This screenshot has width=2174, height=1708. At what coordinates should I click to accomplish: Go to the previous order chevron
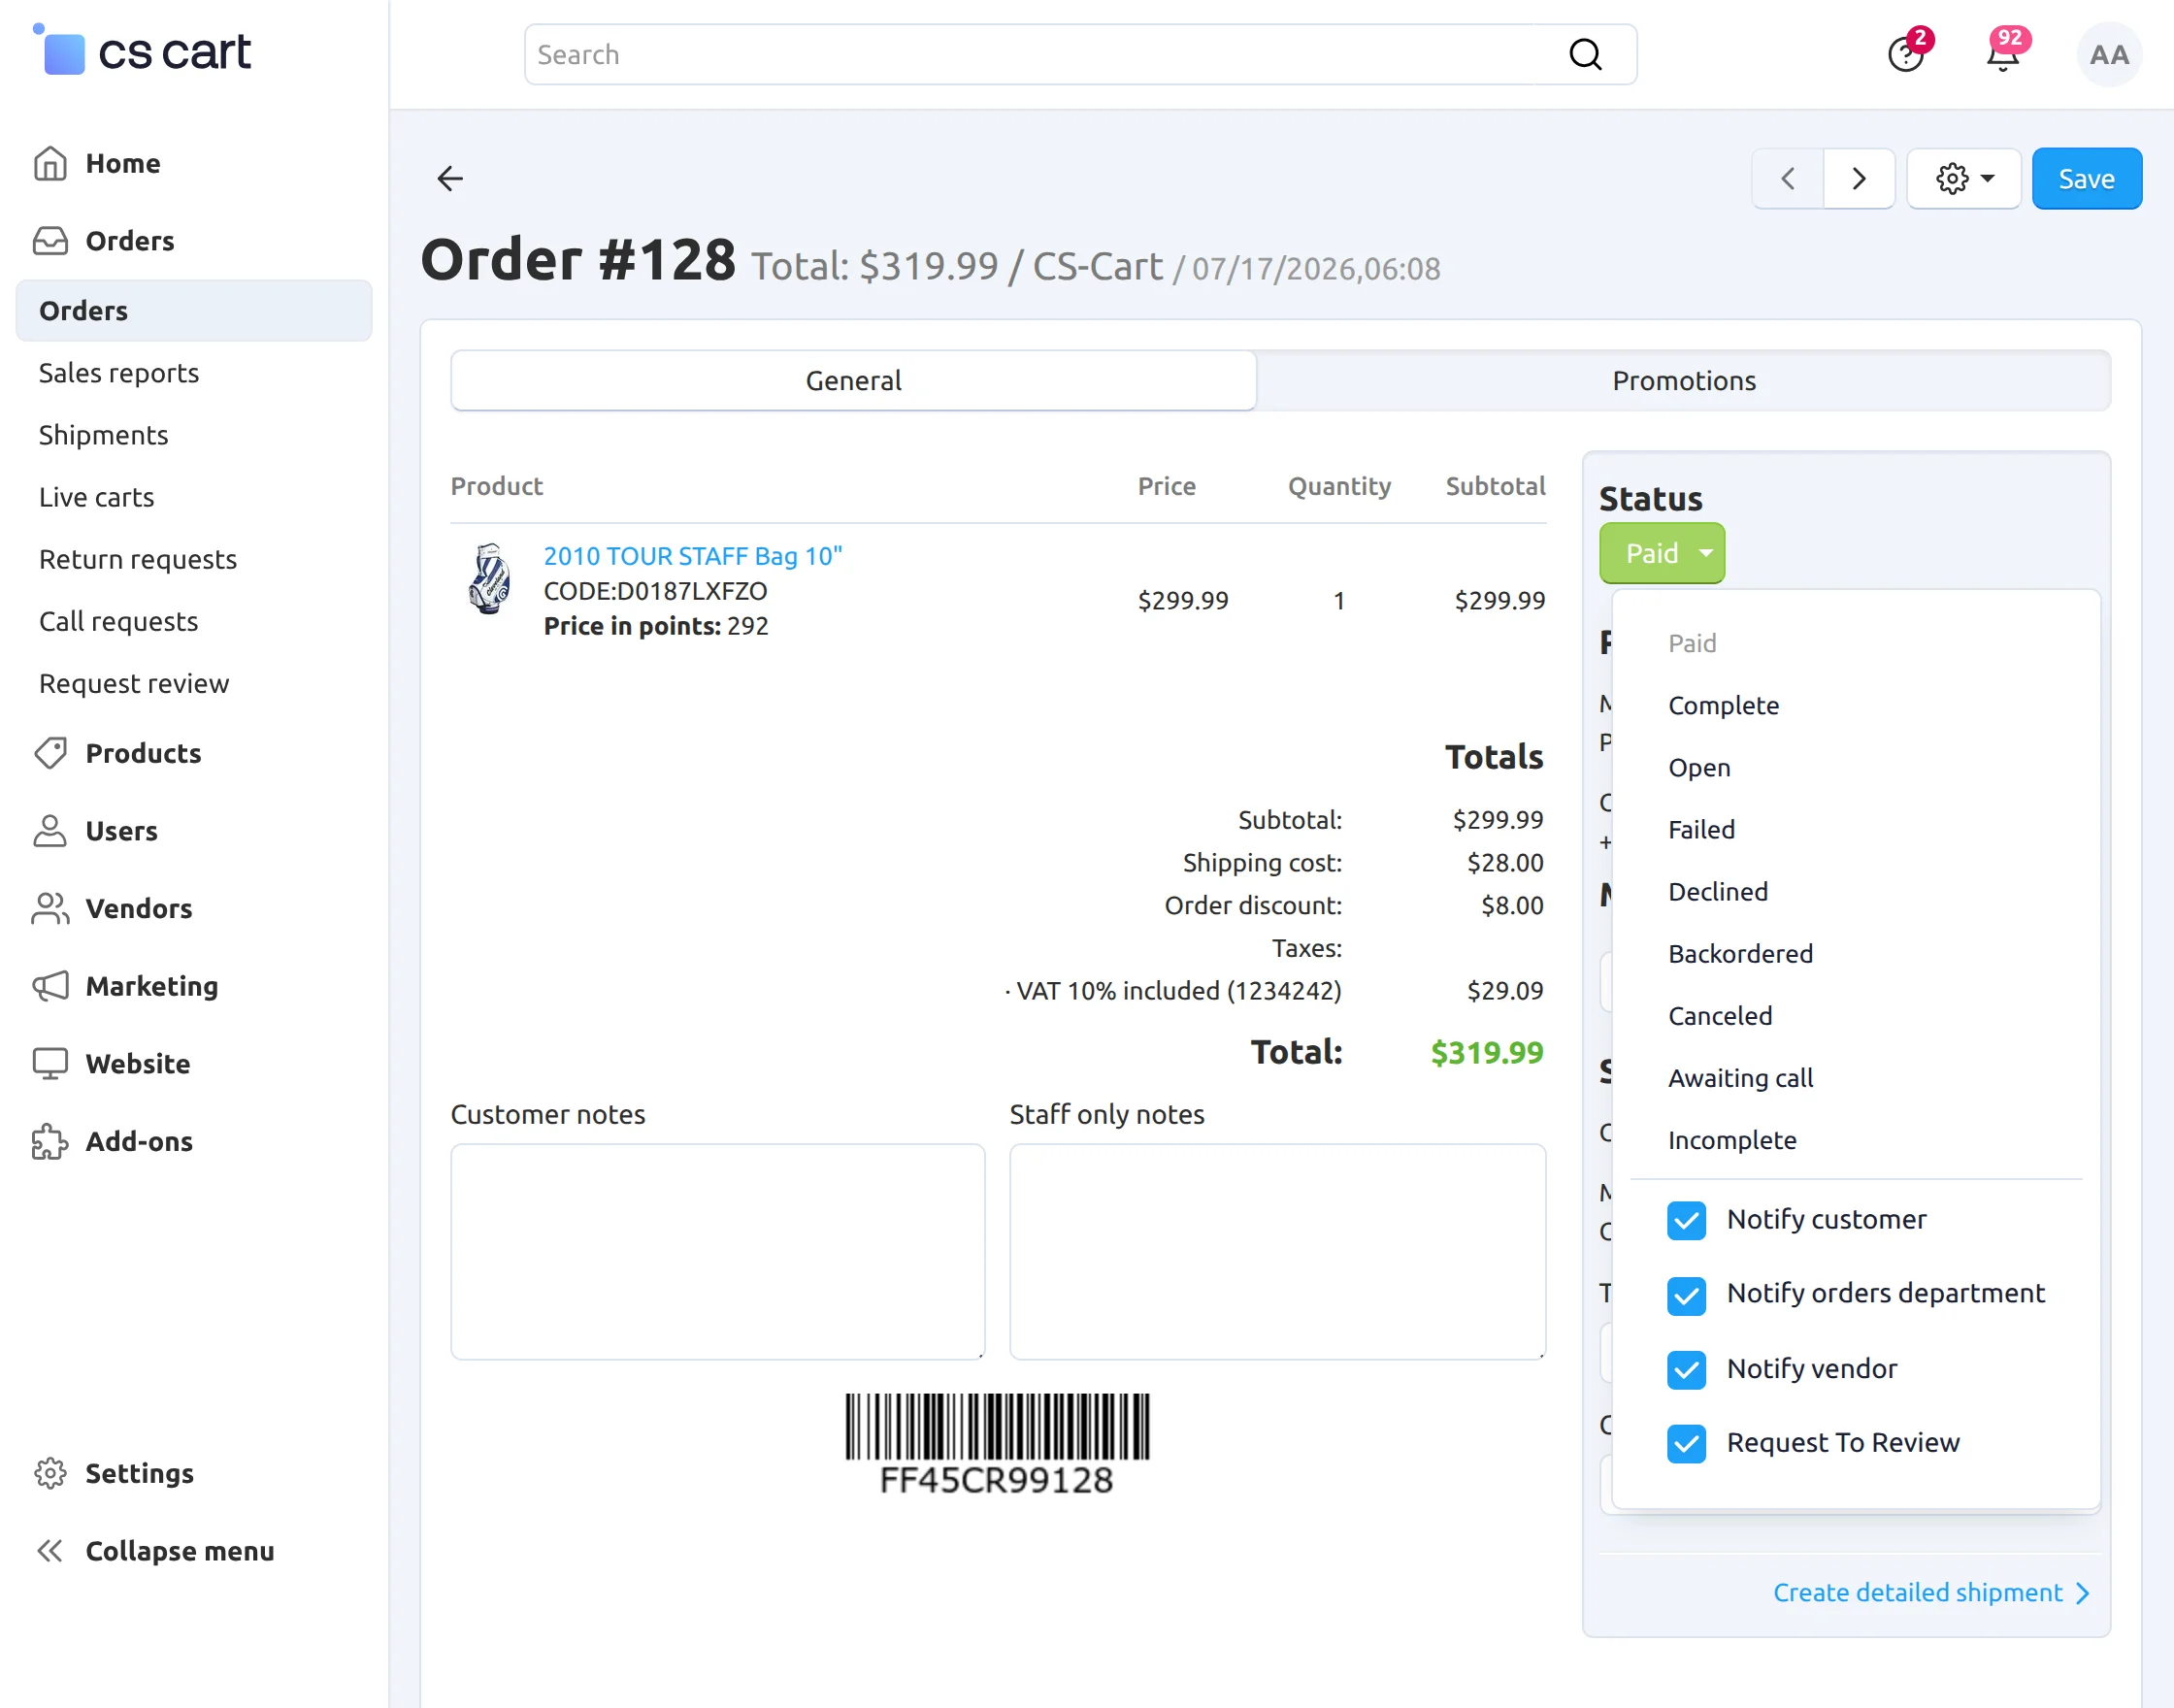point(1788,179)
